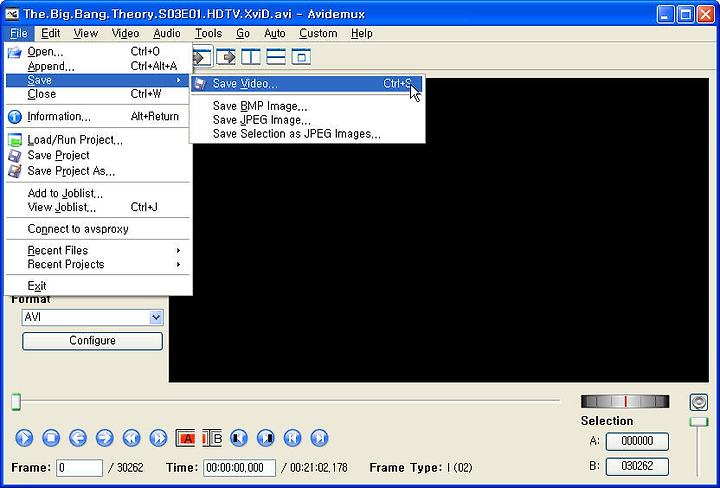Toggle the audio speaker icon above volume slider
Viewport: 720px width, 488px height.
pos(698,403)
